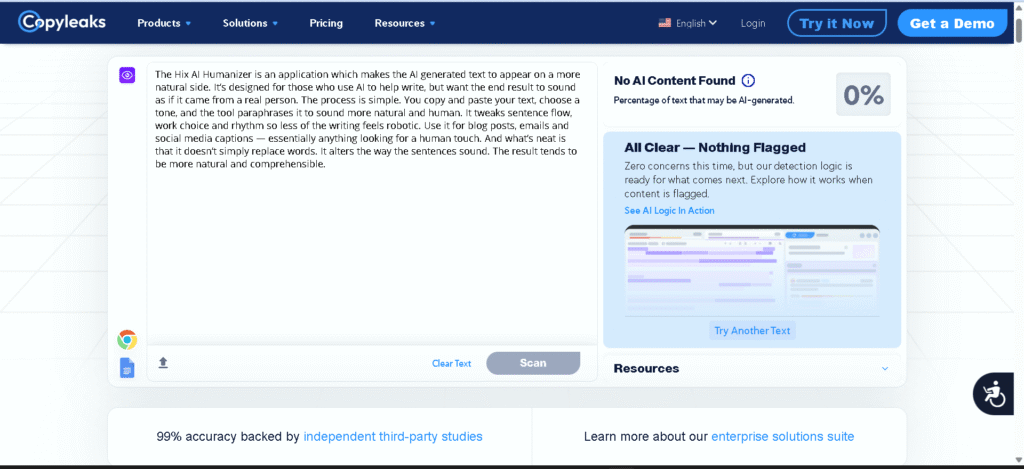Go to the Pricing page
Image resolution: width=1024 pixels, height=469 pixels.
tap(326, 23)
